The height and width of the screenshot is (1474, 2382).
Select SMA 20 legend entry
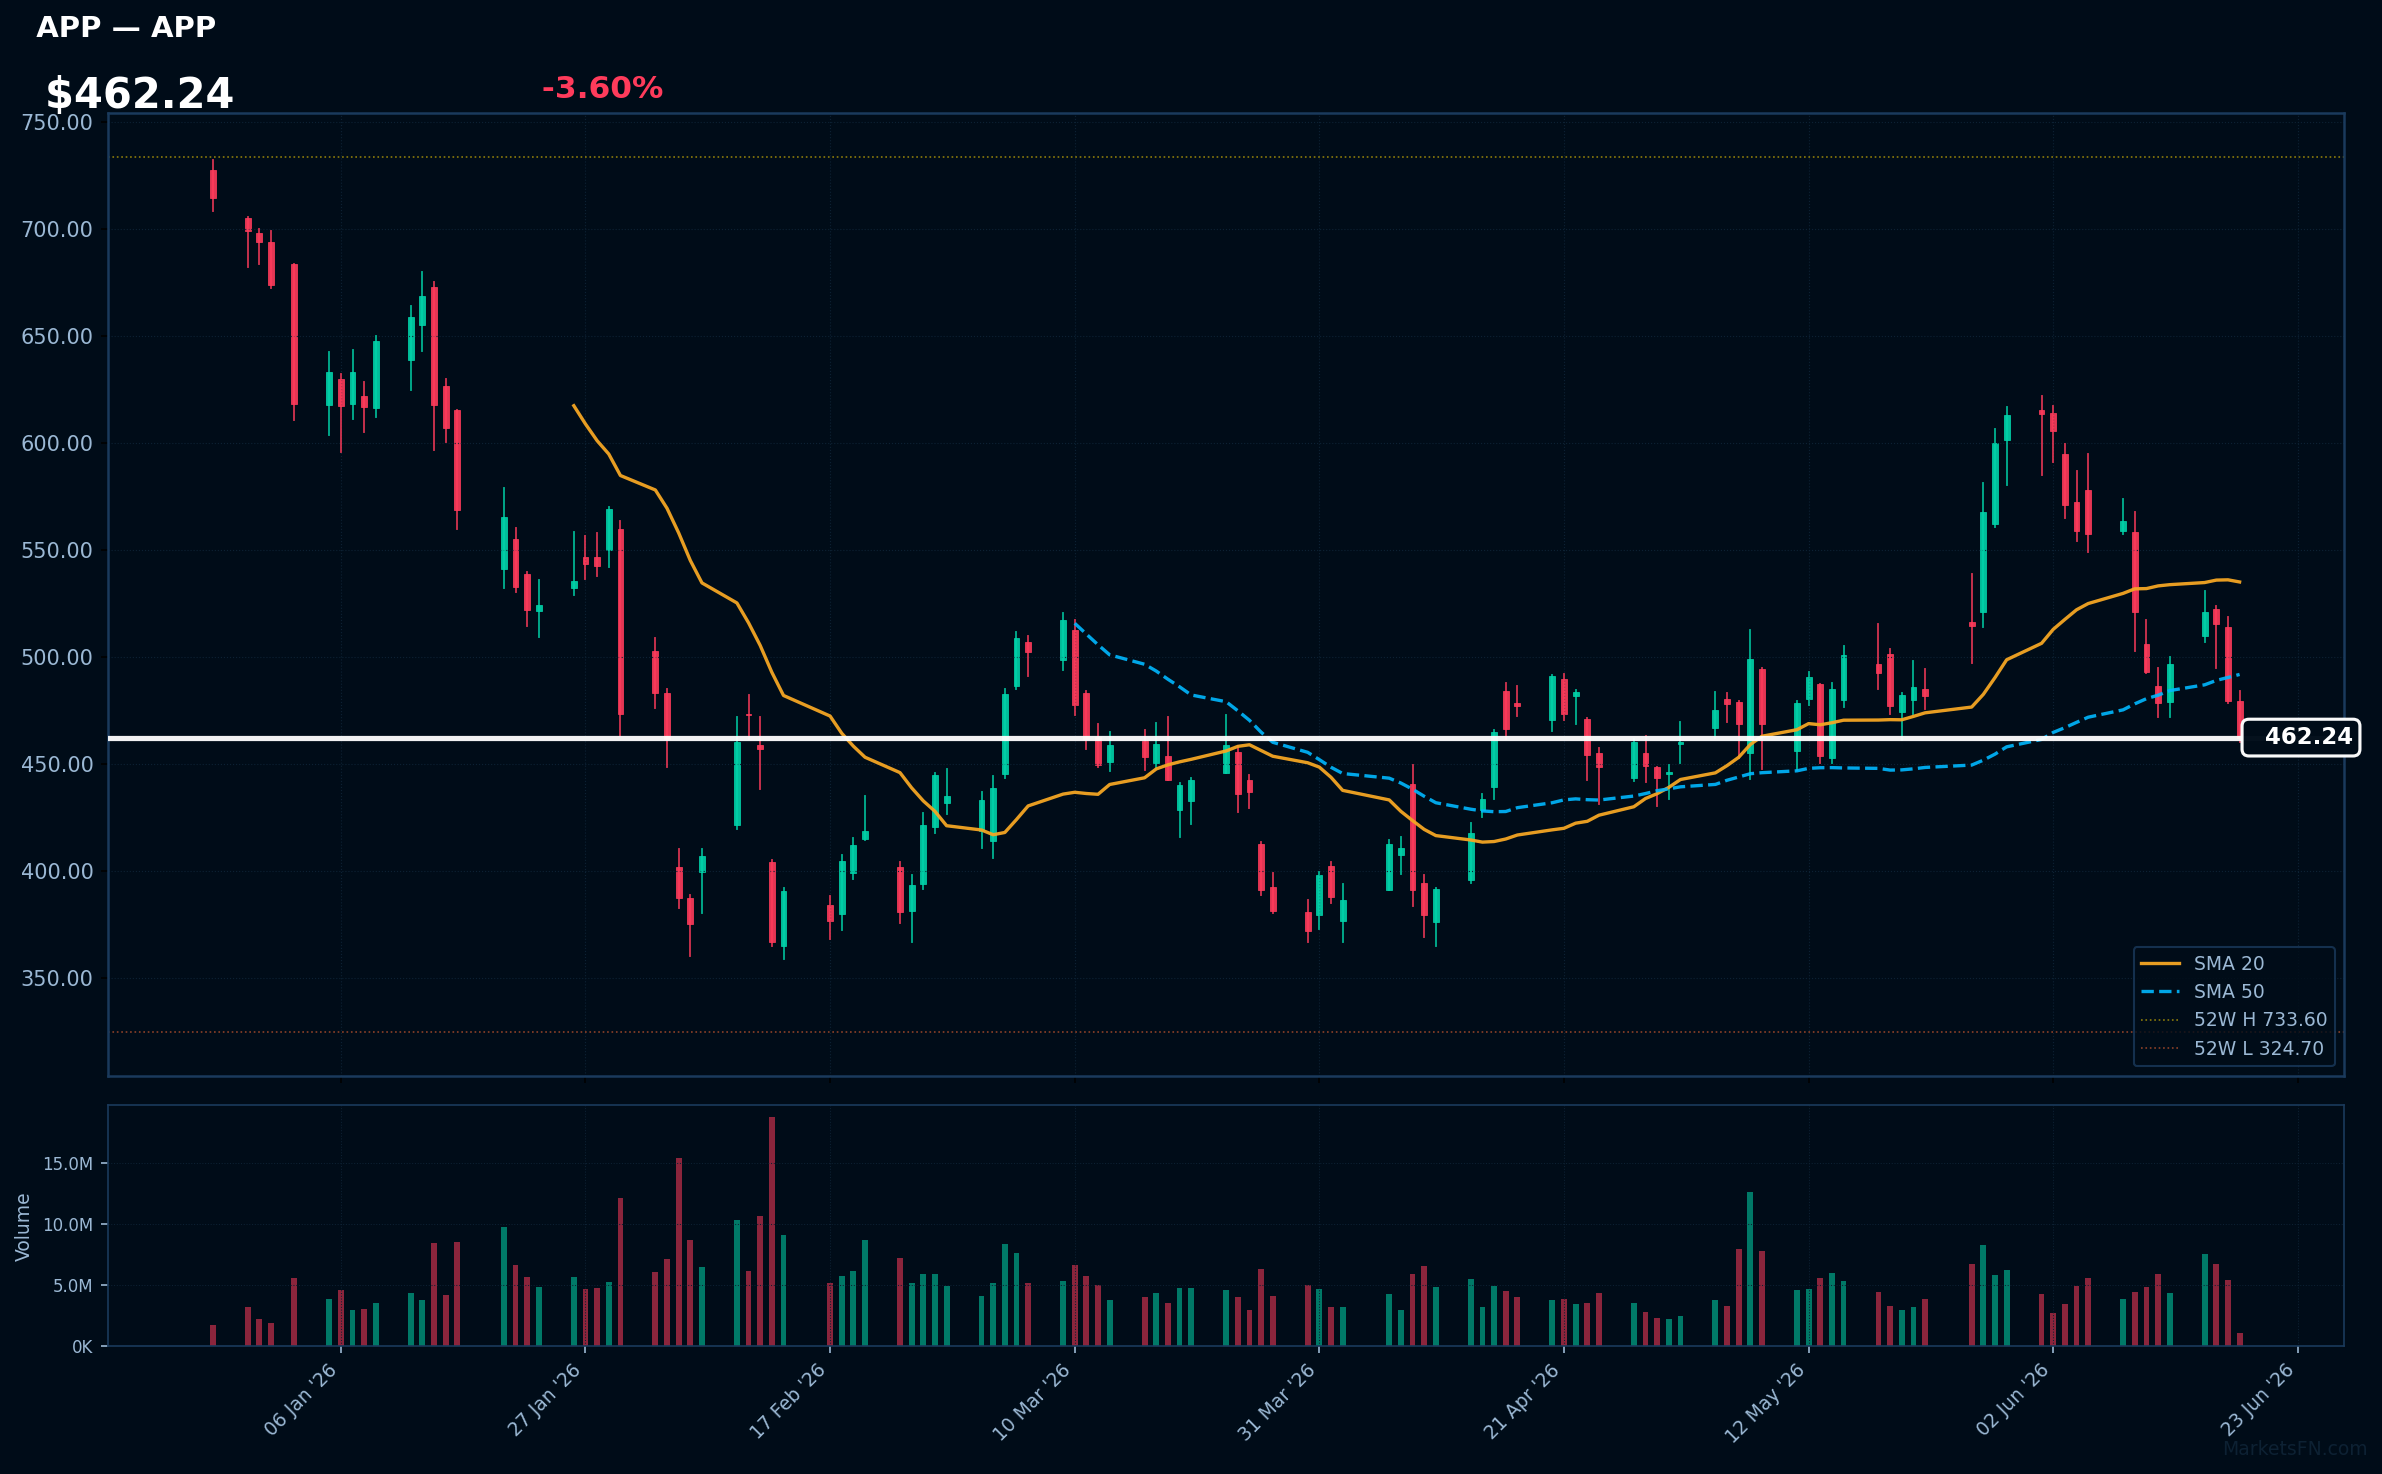pyautogui.click(x=2229, y=963)
